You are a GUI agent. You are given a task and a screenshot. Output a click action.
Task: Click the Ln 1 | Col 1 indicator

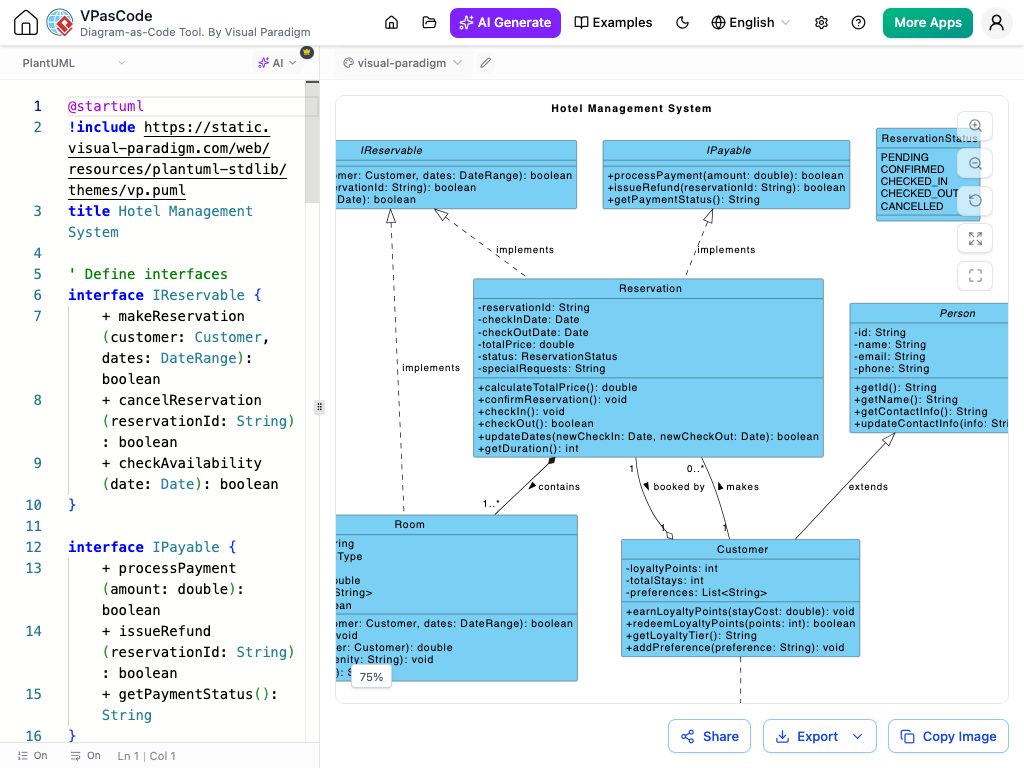146,756
